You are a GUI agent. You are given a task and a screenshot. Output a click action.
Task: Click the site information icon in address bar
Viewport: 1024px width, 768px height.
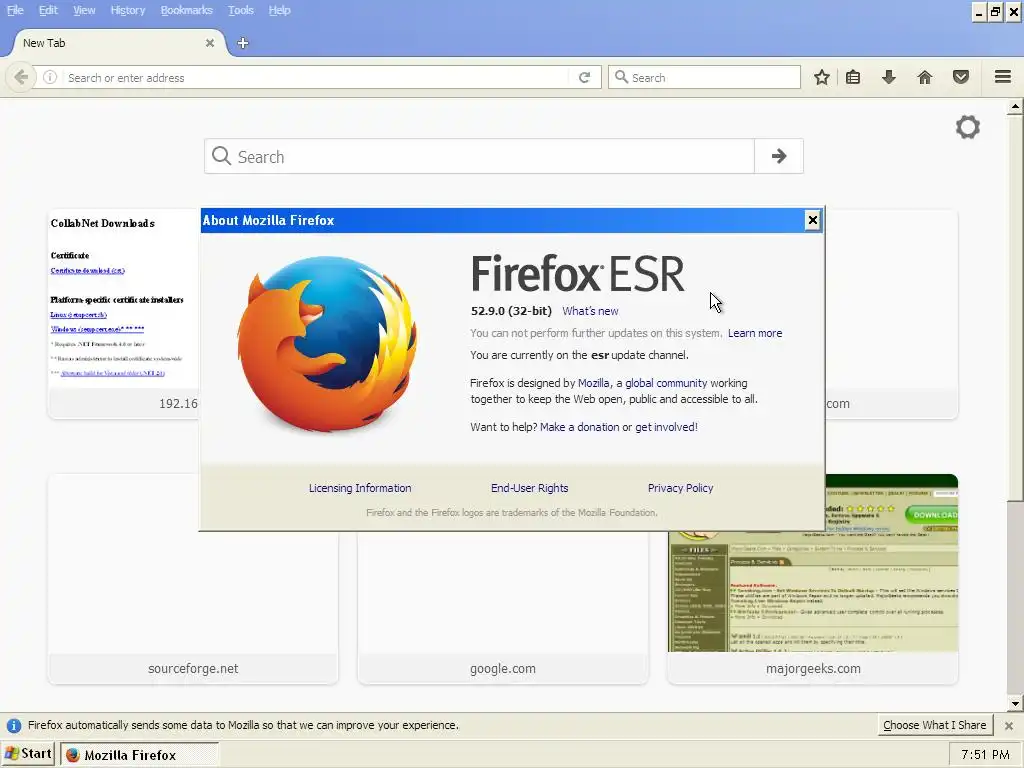coord(50,78)
